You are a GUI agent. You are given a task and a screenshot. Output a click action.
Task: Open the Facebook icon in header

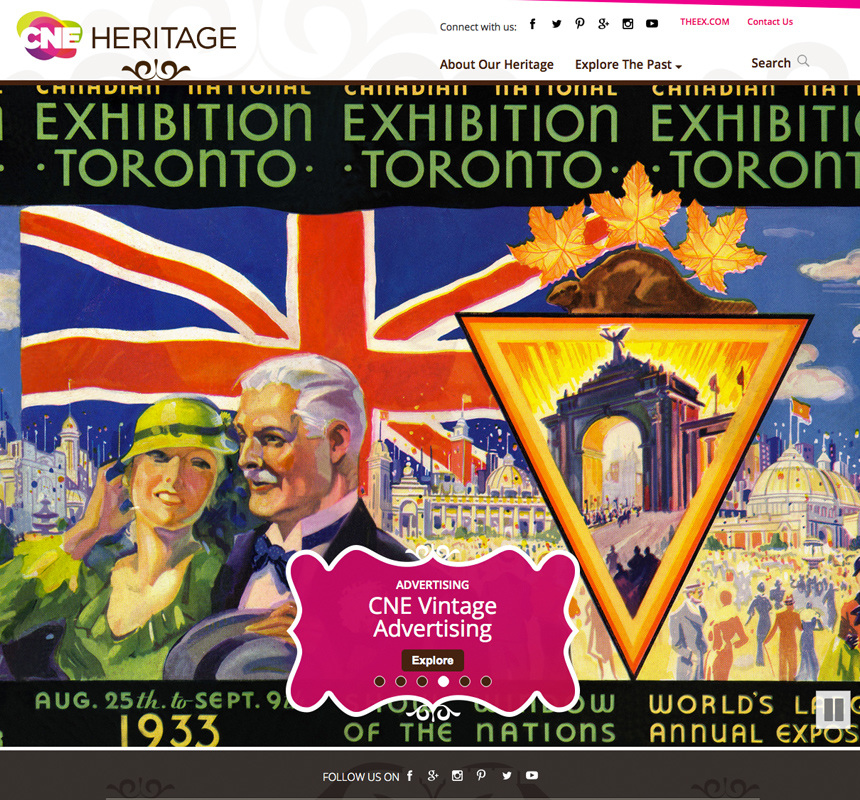(532, 24)
